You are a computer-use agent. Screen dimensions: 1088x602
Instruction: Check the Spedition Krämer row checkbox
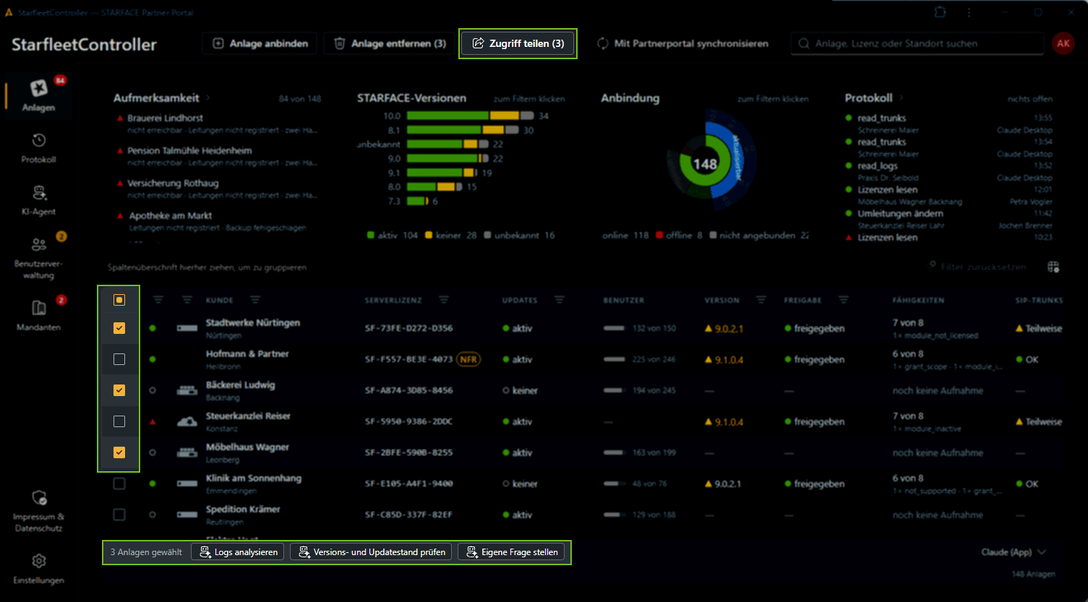pos(119,515)
